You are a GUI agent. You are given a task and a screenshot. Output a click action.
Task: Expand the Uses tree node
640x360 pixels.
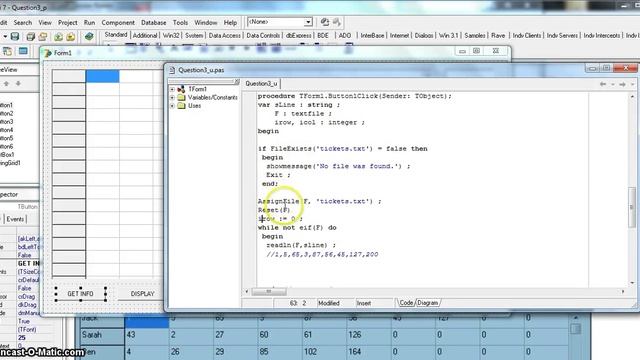click(x=172, y=106)
